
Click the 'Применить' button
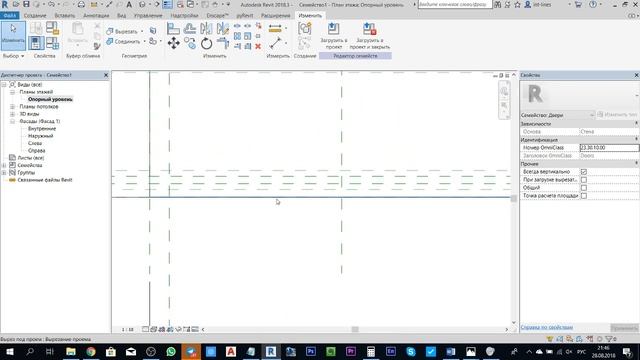pyautogui.click(x=624, y=328)
